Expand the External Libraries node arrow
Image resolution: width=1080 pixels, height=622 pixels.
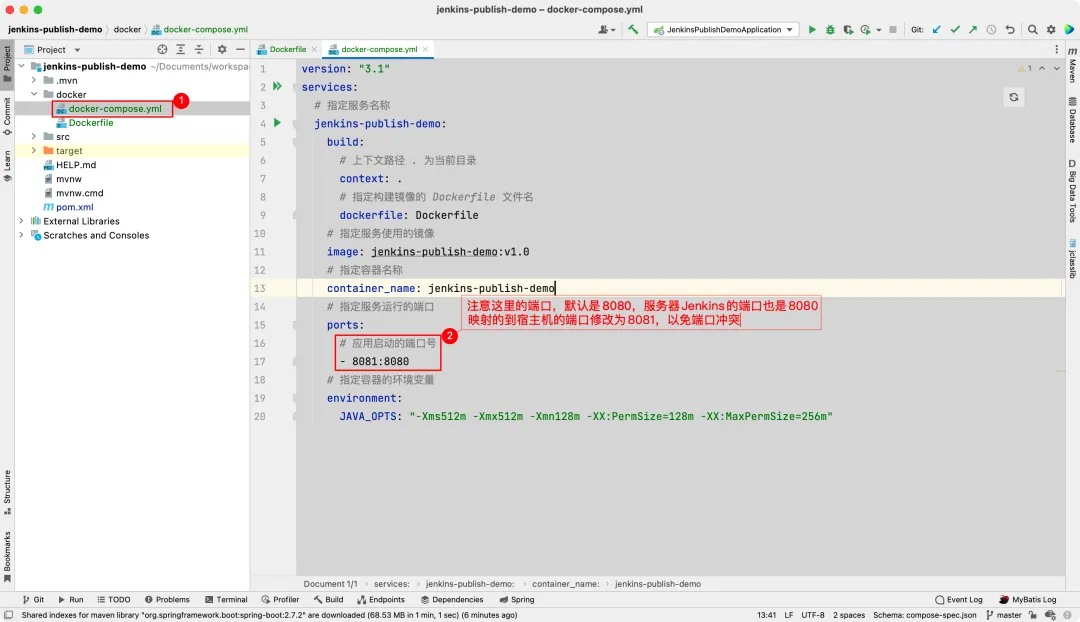21,221
